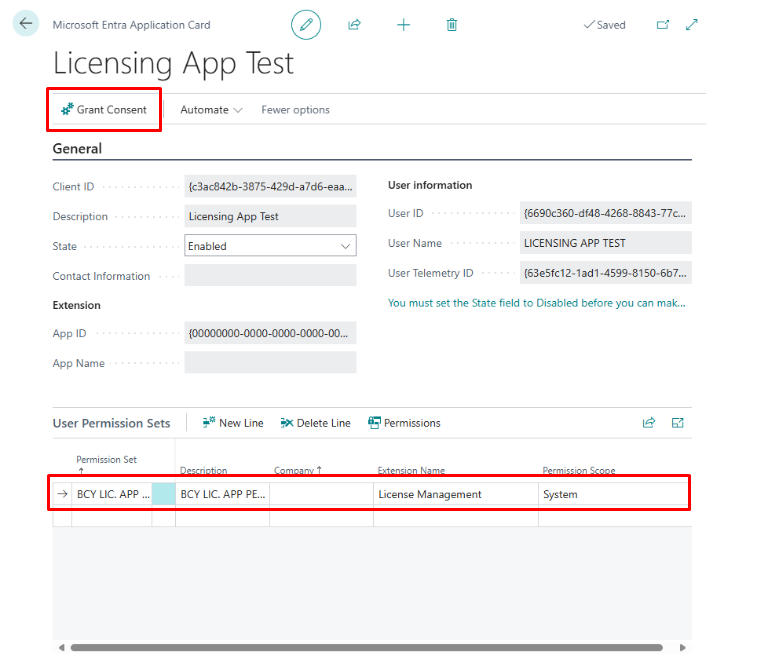Select Fewer options
Viewport: 757px width, 668px height.
(295, 110)
